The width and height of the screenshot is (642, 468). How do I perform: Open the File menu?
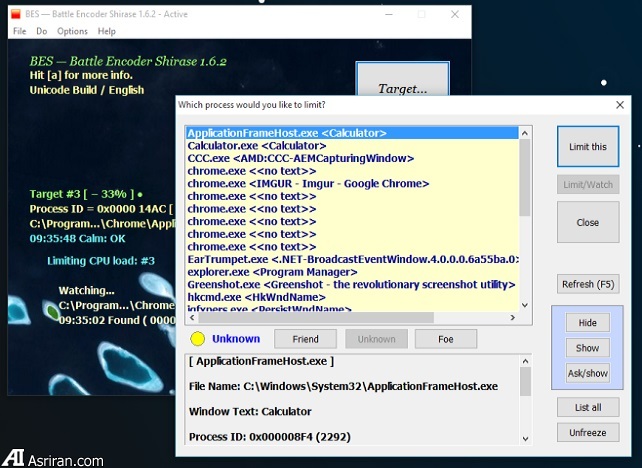pyautogui.click(x=20, y=31)
